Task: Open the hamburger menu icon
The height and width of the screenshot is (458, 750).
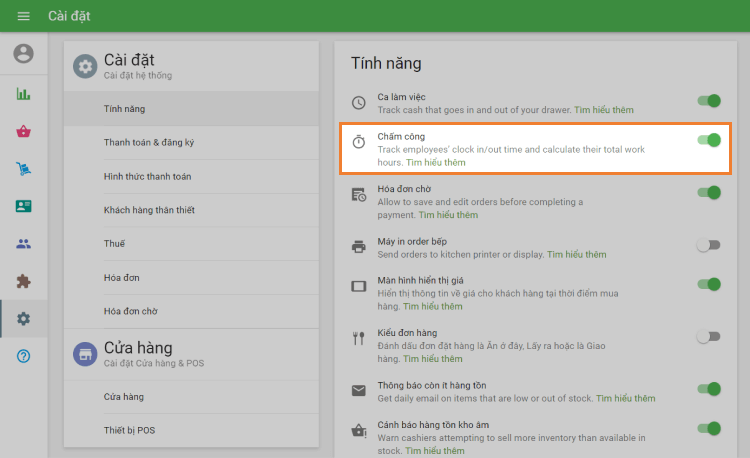Action: [x=23, y=16]
